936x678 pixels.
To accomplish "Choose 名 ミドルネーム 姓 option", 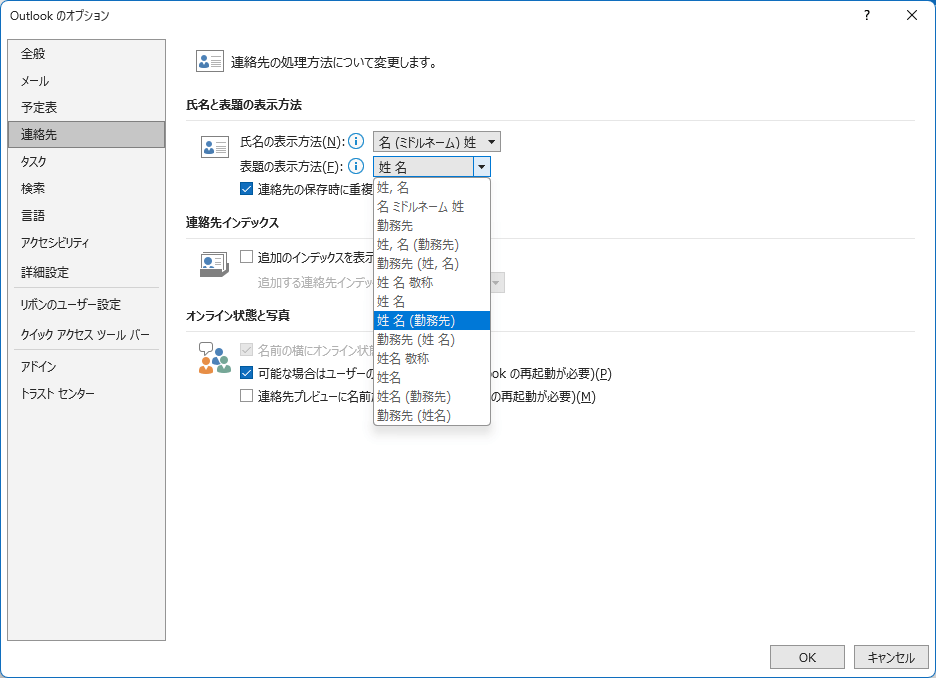I will [x=432, y=207].
